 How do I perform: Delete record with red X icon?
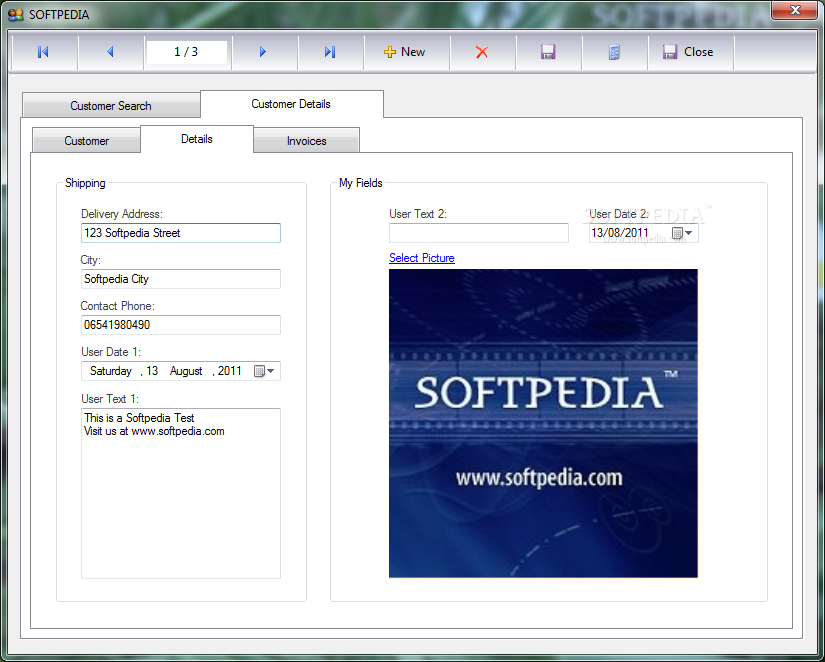(x=481, y=52)
